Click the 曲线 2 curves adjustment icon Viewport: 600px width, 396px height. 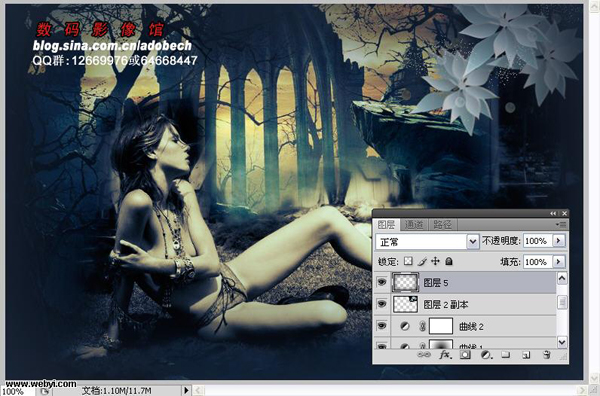click(x=404, y=326)
